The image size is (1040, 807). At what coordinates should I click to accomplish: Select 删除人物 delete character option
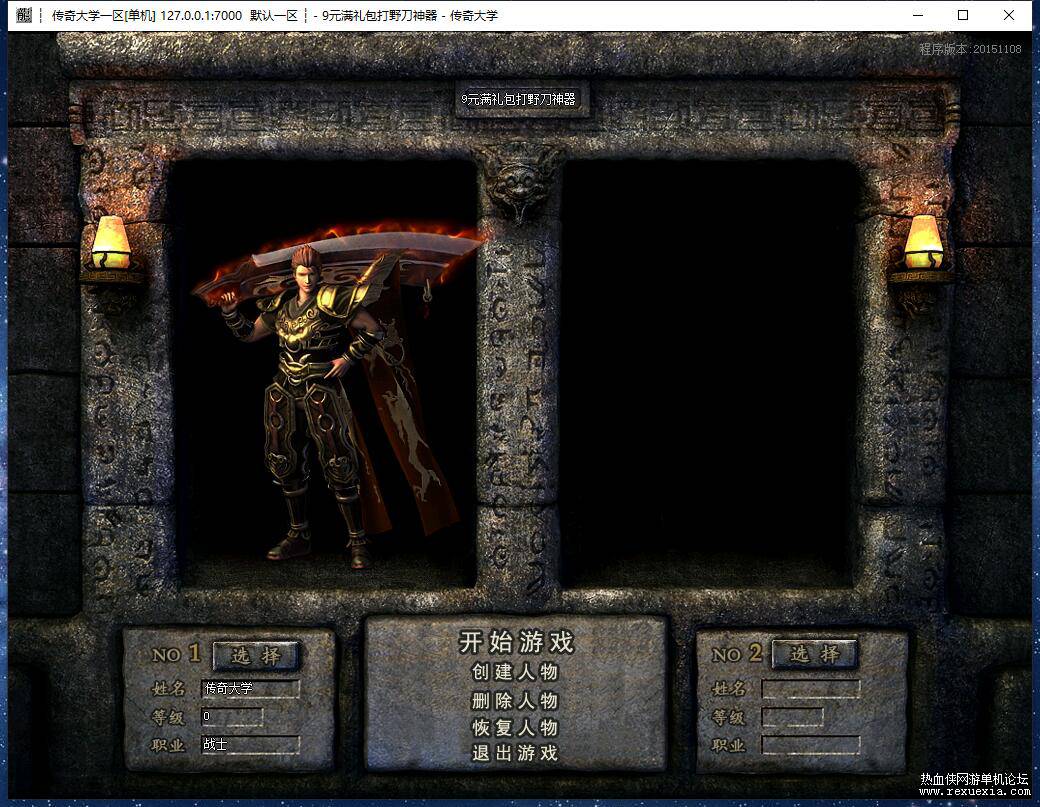coord(515,700)
